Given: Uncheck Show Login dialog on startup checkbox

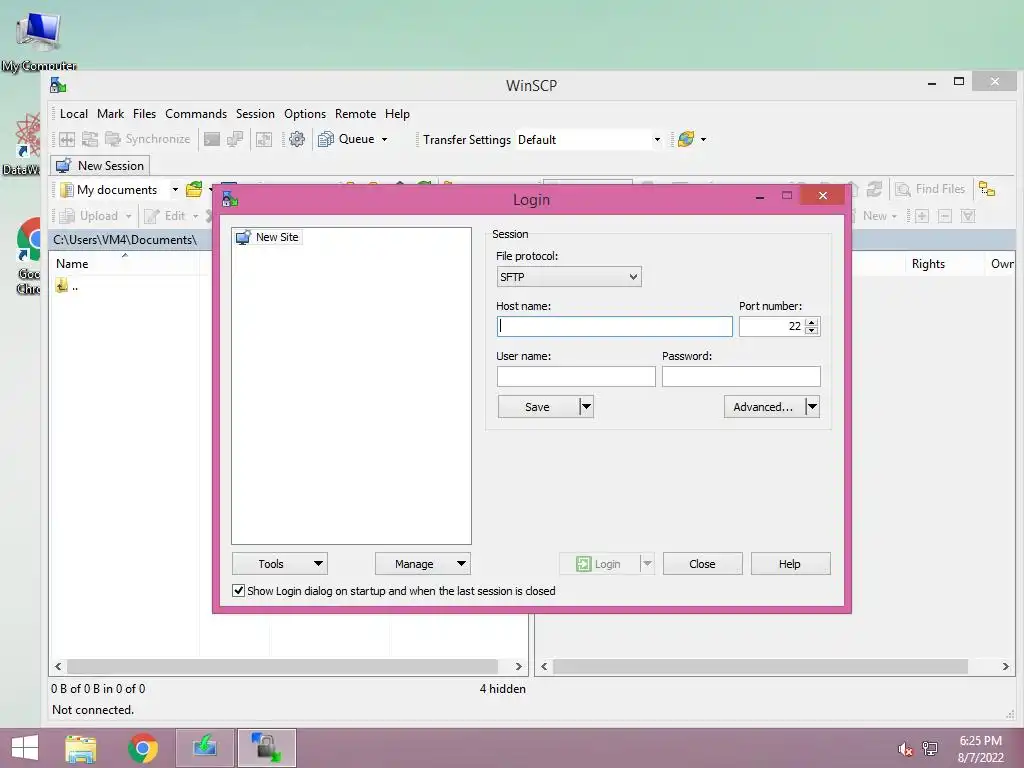Looking at the screenshot, I should [x=239, y=591].
